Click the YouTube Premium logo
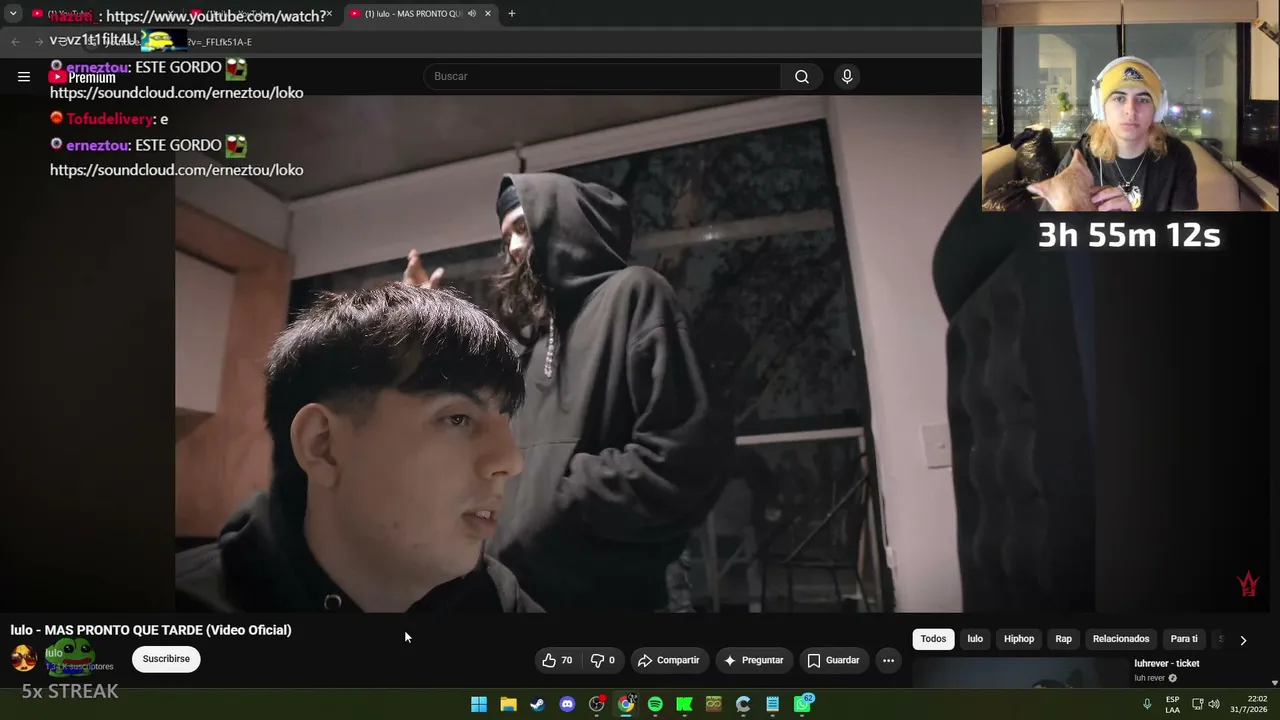The width and height of the screenshot is (1280, 720). (83, 77)
